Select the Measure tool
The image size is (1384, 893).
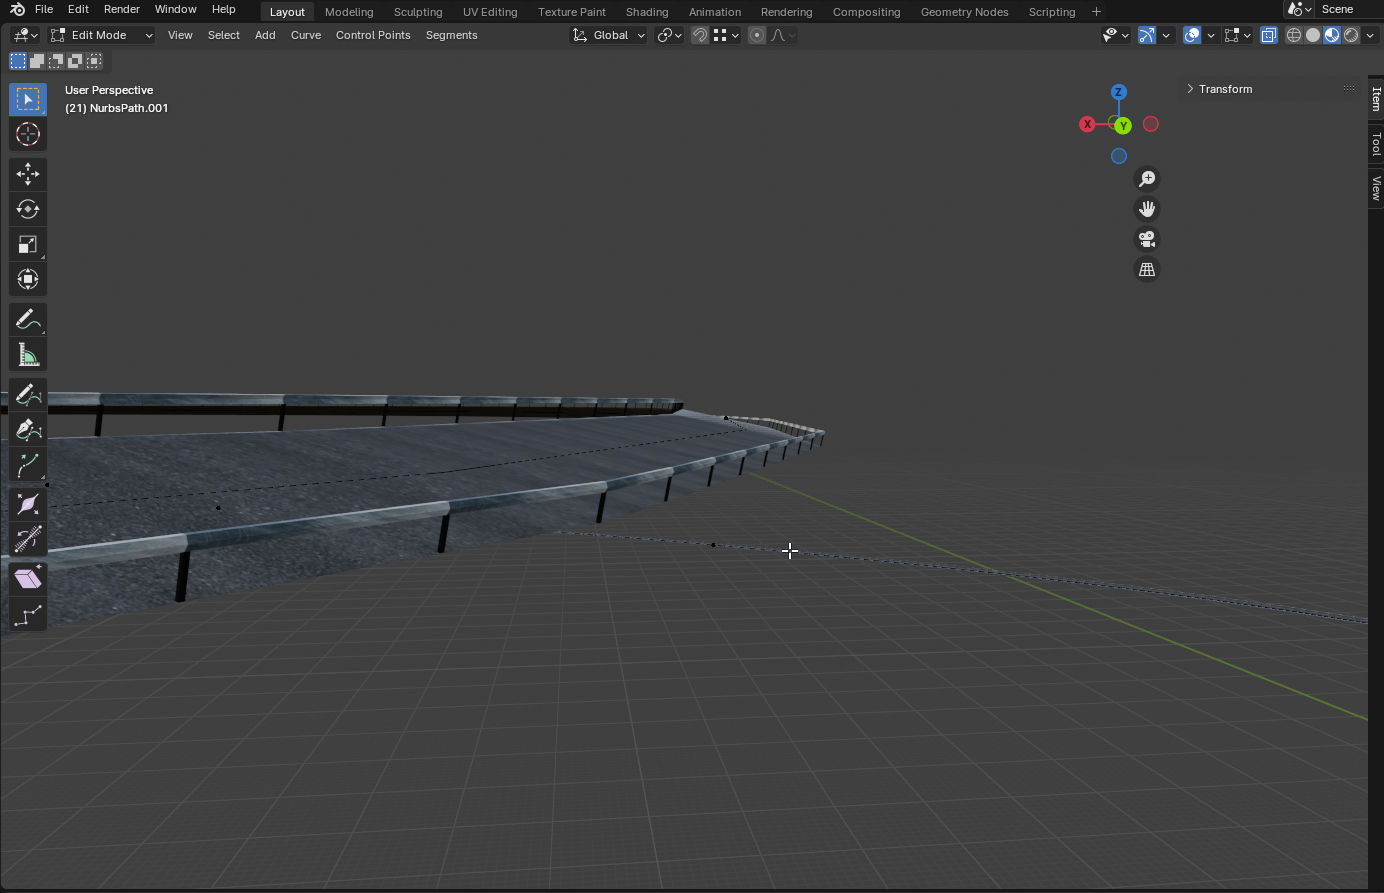click(28, 355)
